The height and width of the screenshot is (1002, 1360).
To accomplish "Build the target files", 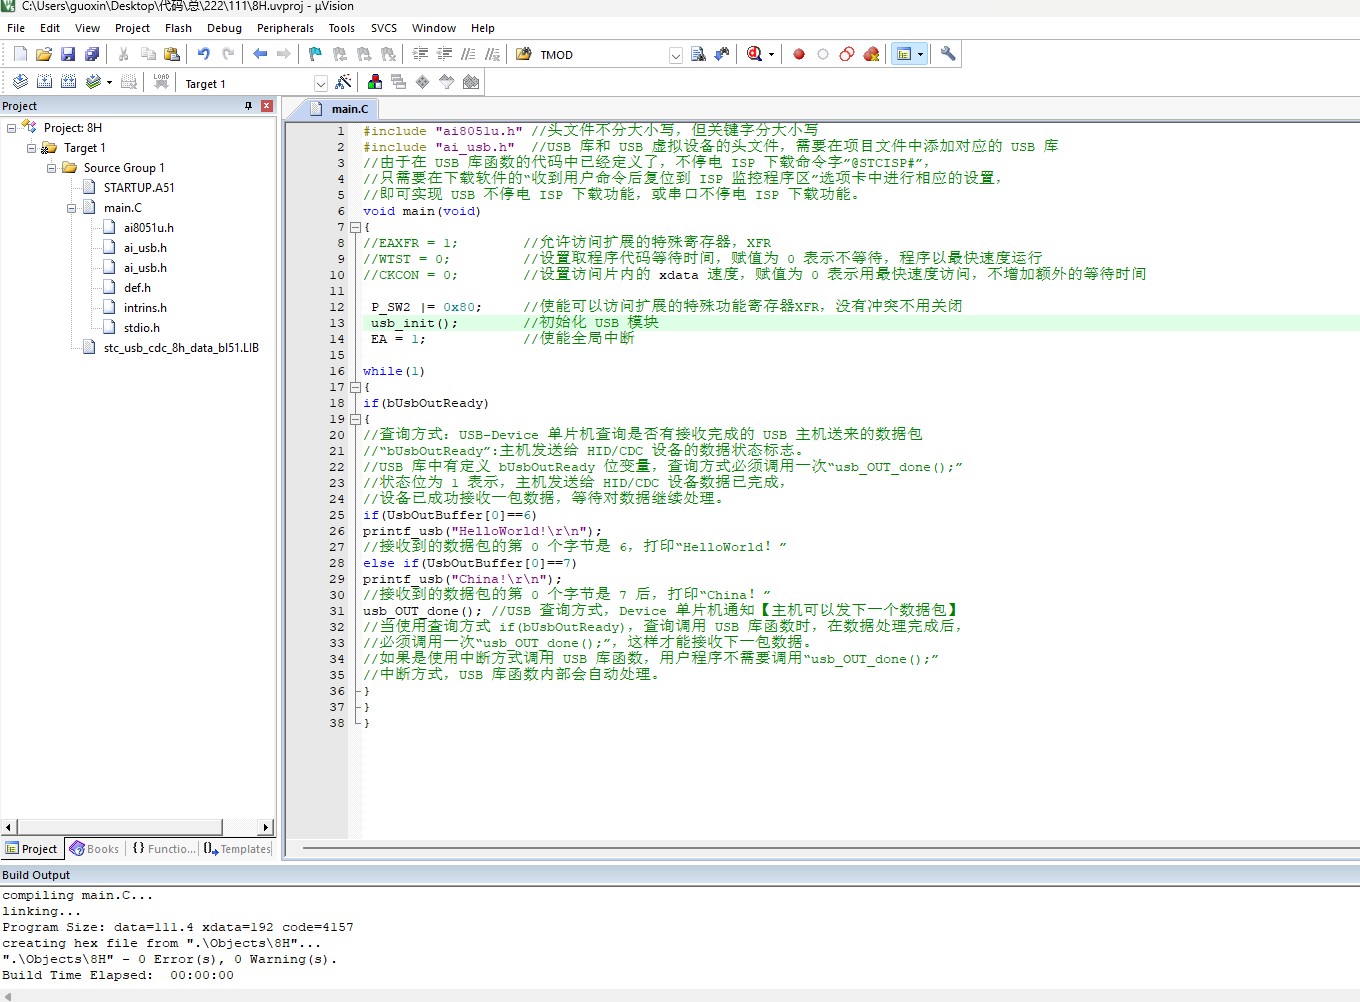I will tap(44, 82).
